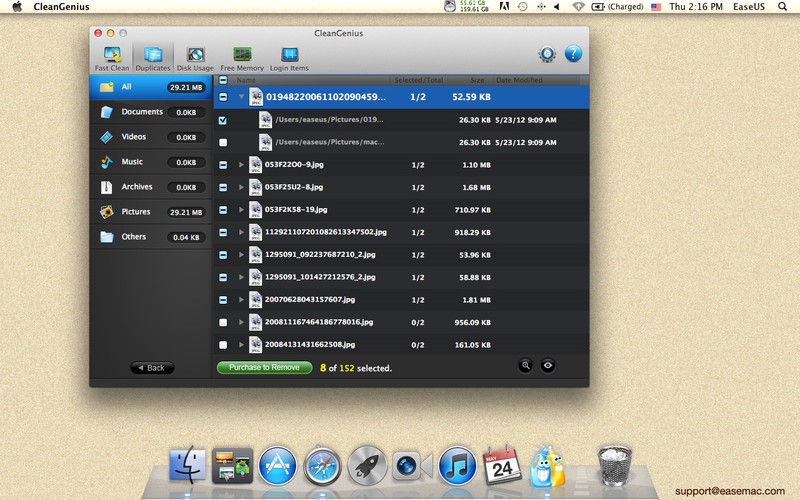
Task: Select the Pictures category
Action: point(151,212)
